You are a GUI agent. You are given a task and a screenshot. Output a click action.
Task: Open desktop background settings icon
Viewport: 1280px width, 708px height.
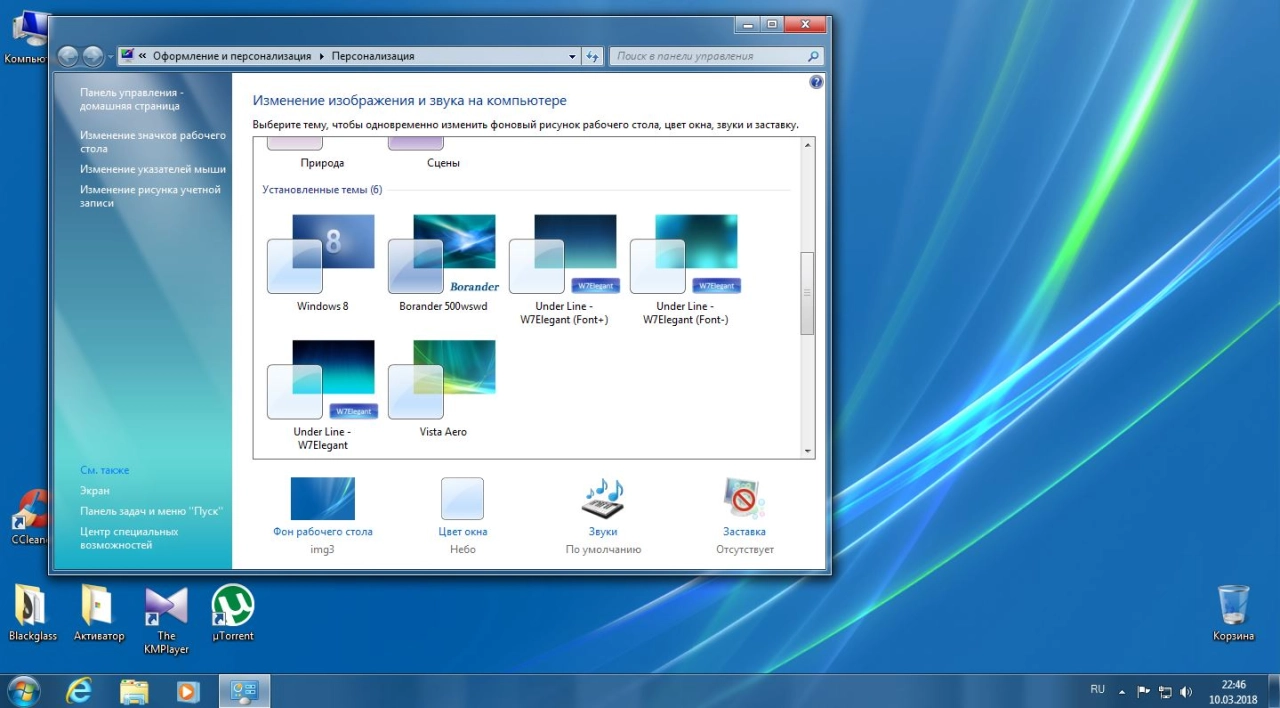pos(322,498)
